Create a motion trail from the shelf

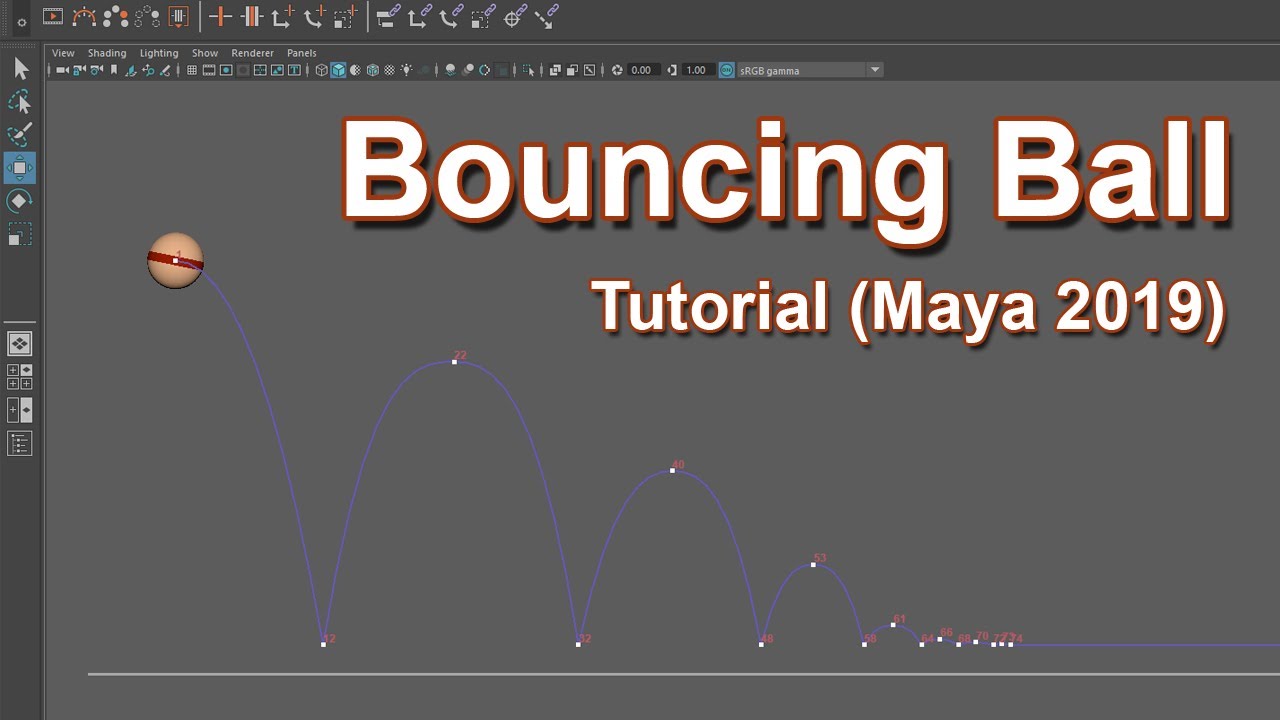[84, 16]
